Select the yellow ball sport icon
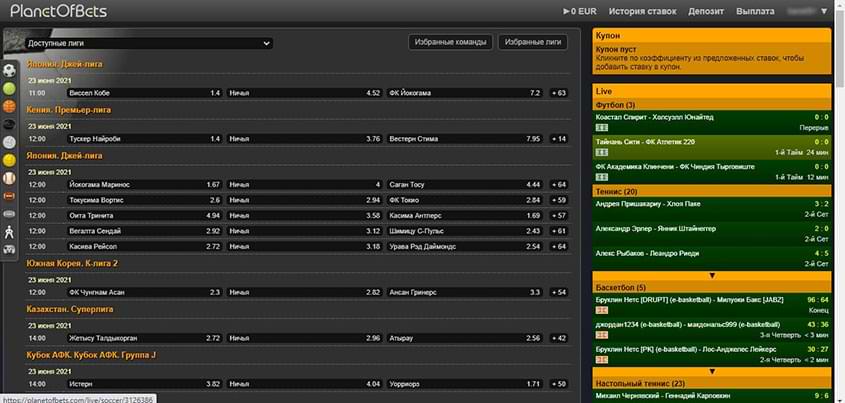The height and width of the screenshot is (403, 845). tap(9, 160)
